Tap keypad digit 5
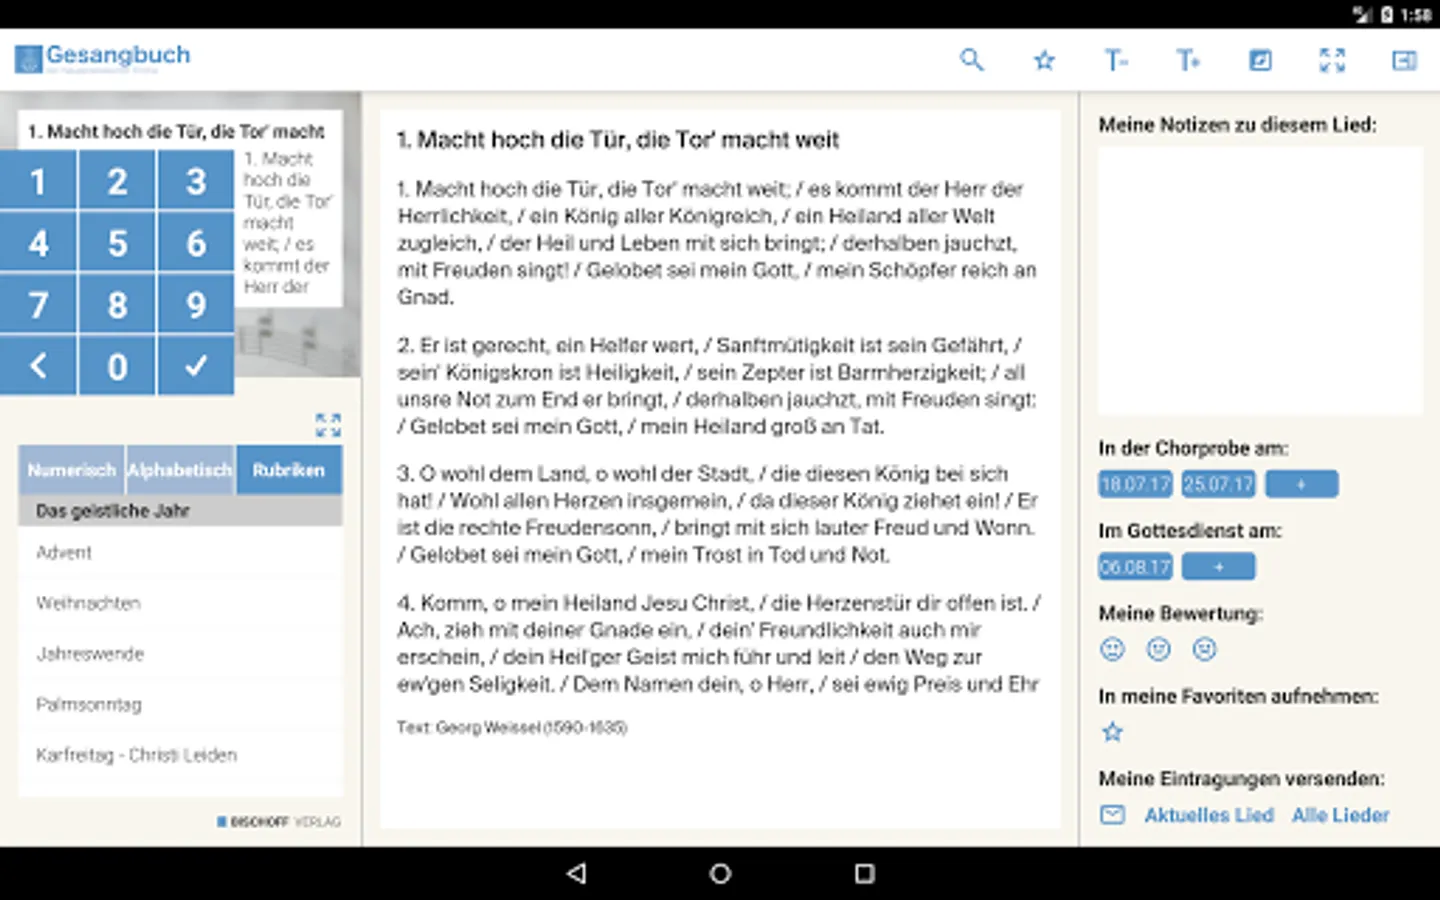The image size is (1440, 900). pos(117,243)
